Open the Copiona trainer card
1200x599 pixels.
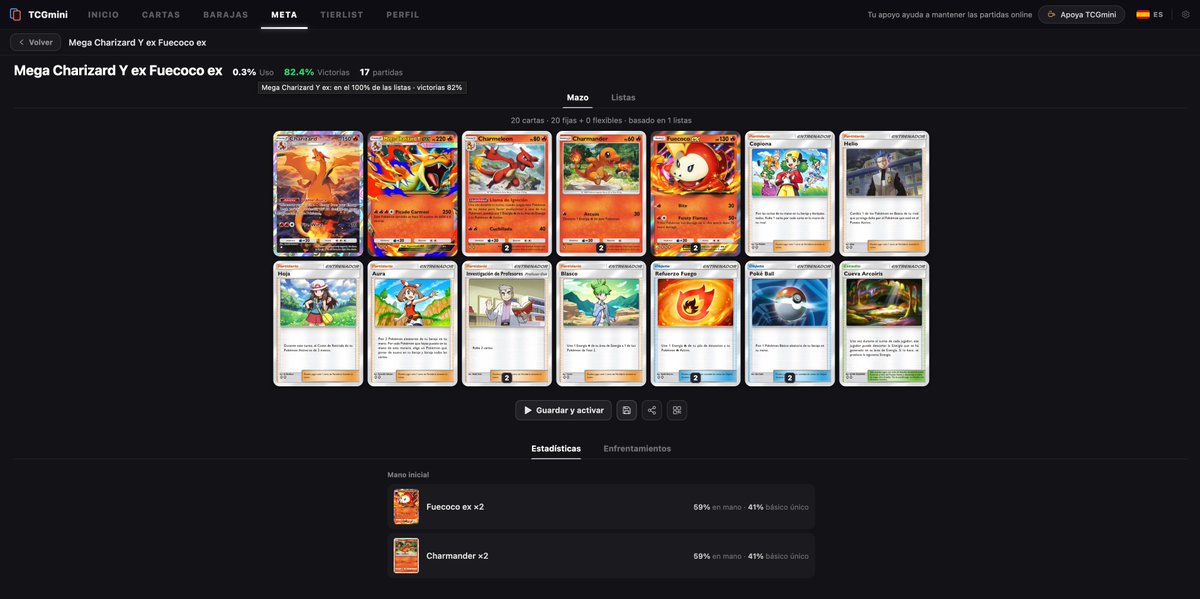(x=790, y=193)
